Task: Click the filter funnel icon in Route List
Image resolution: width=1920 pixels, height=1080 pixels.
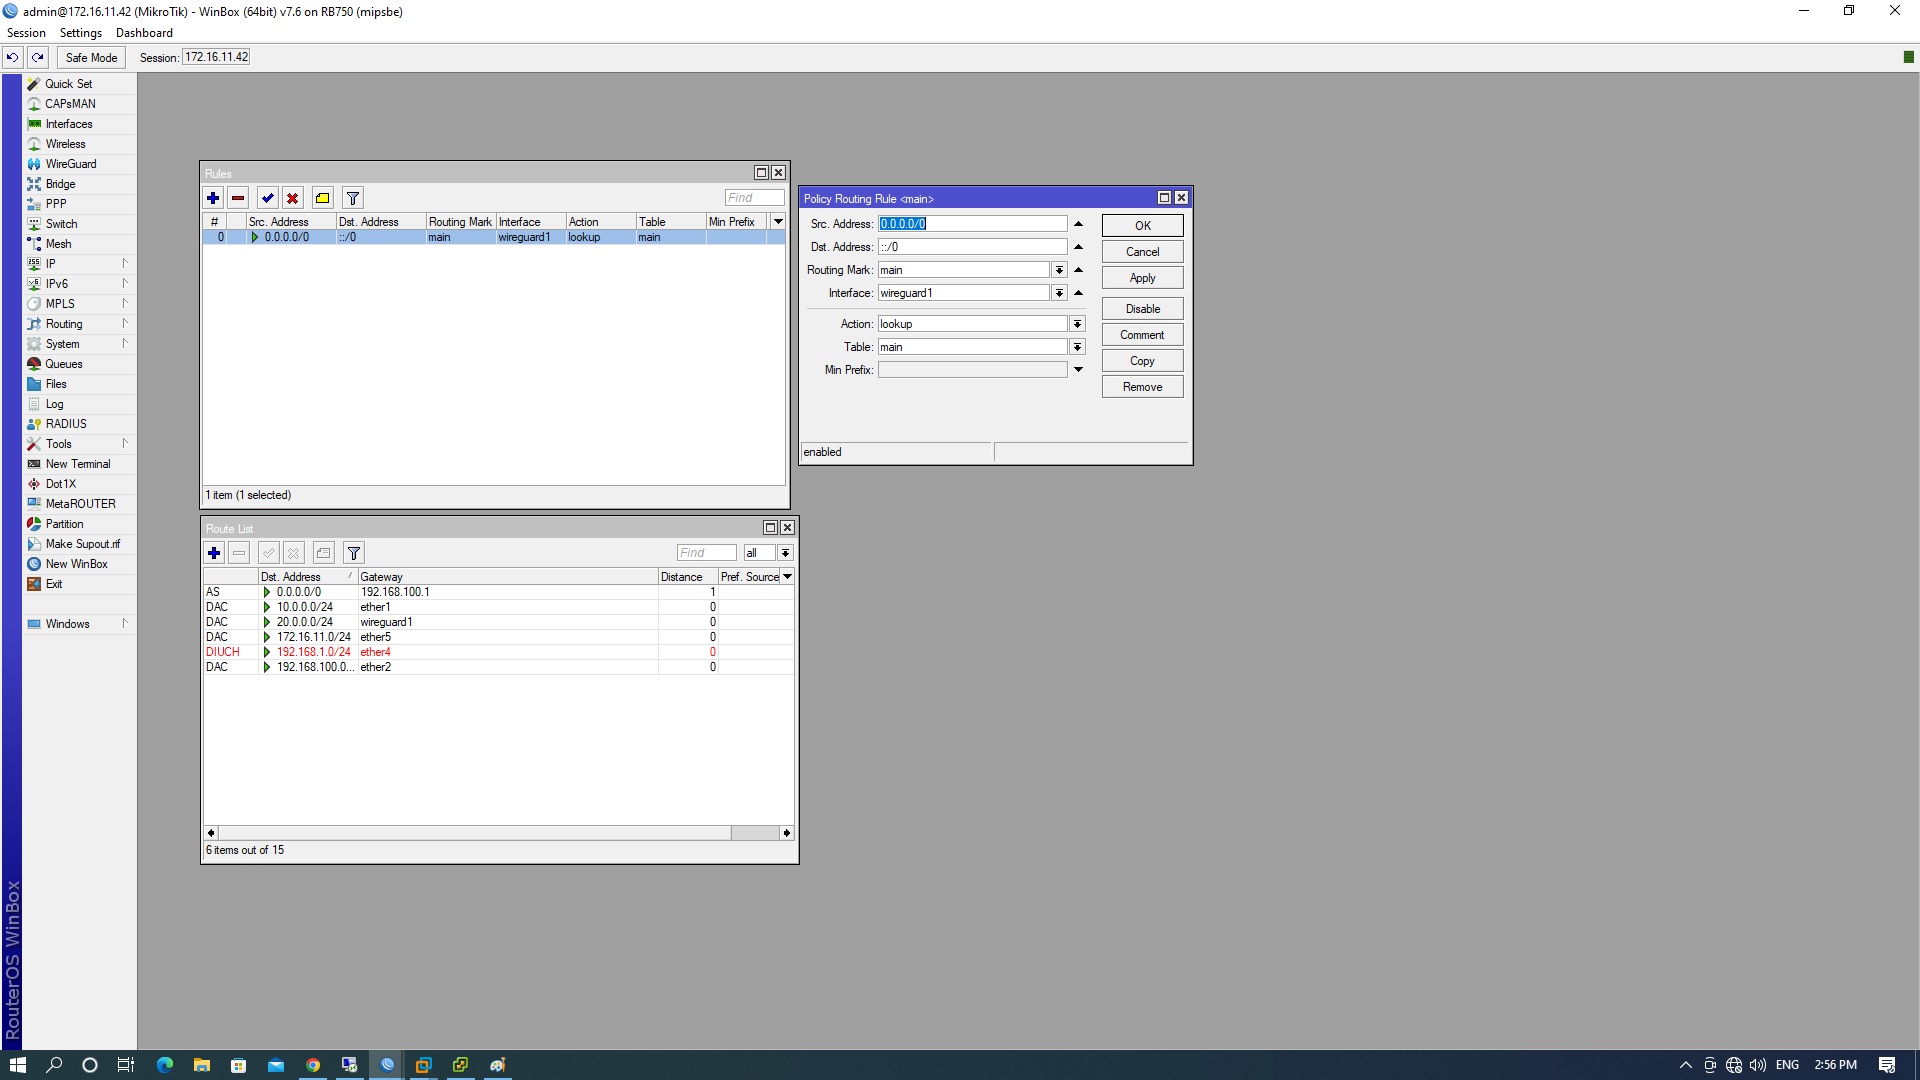Action: point(353,553)
